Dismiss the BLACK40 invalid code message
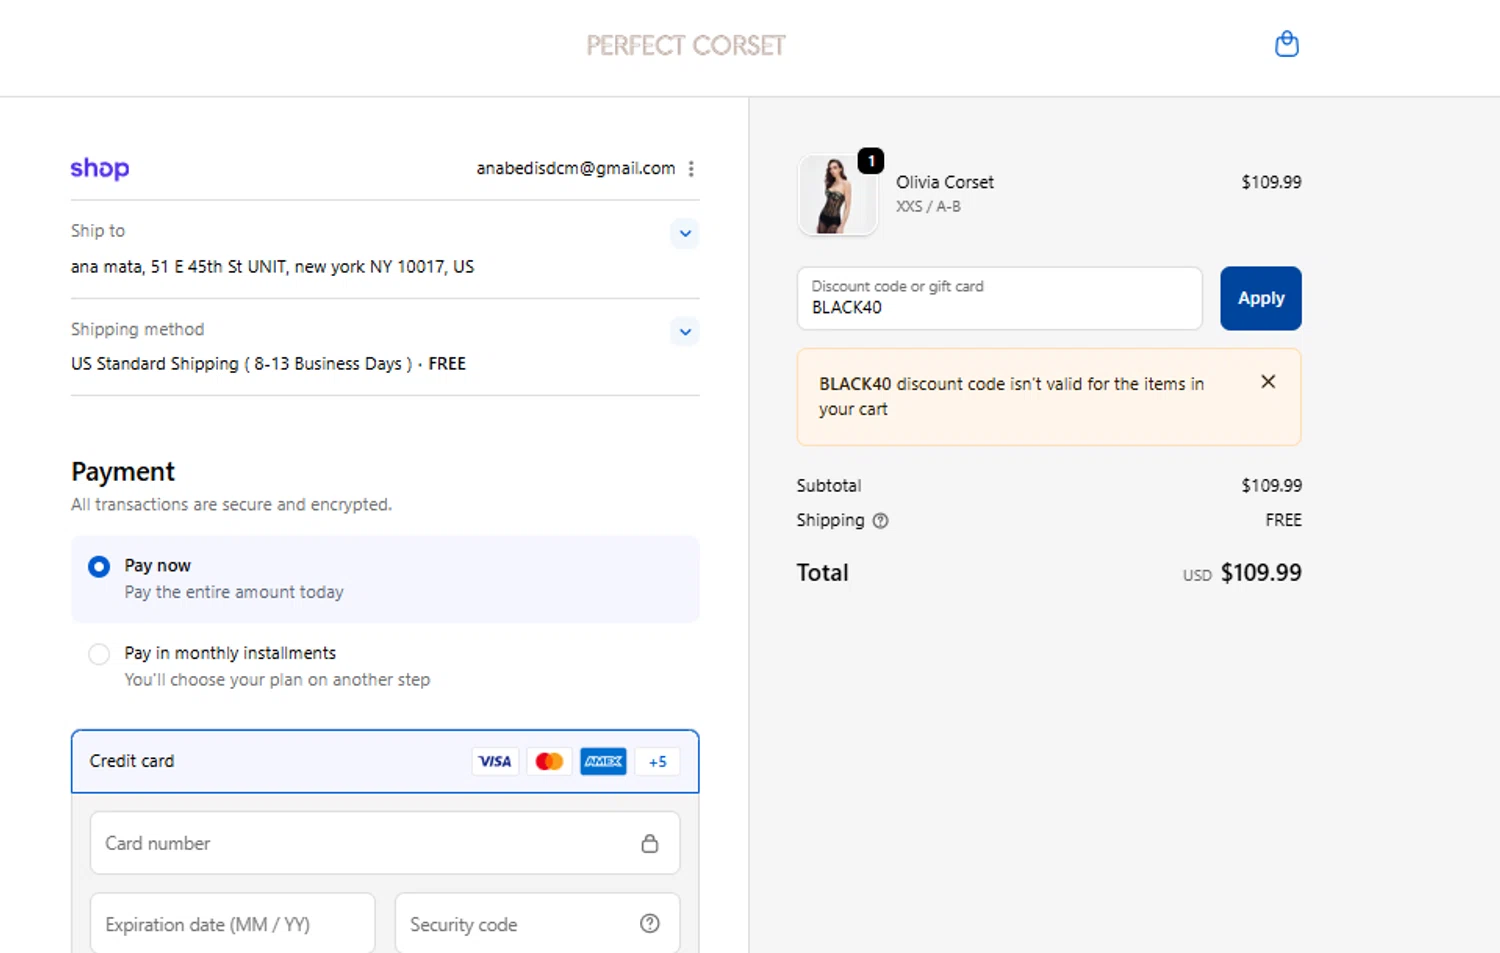Viewport: 1500px width, 953px height. (1268, 382)
